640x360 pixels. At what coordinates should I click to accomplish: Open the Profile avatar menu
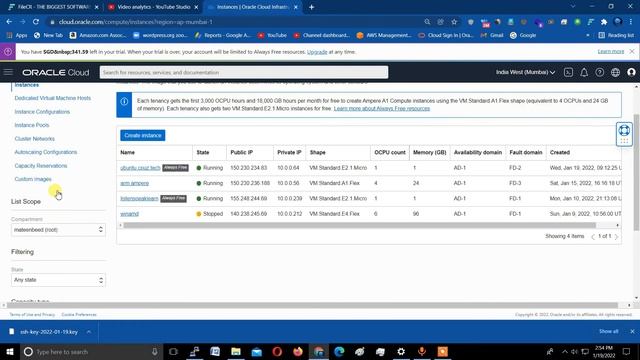tap(631, 72)
